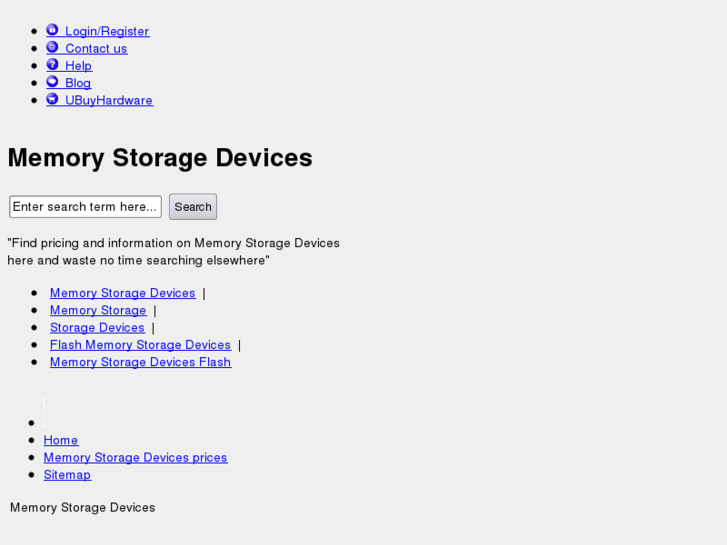Open 'Flash Memory Storage Devices' link
Screen dimensions: 727x545
[140, 345]
